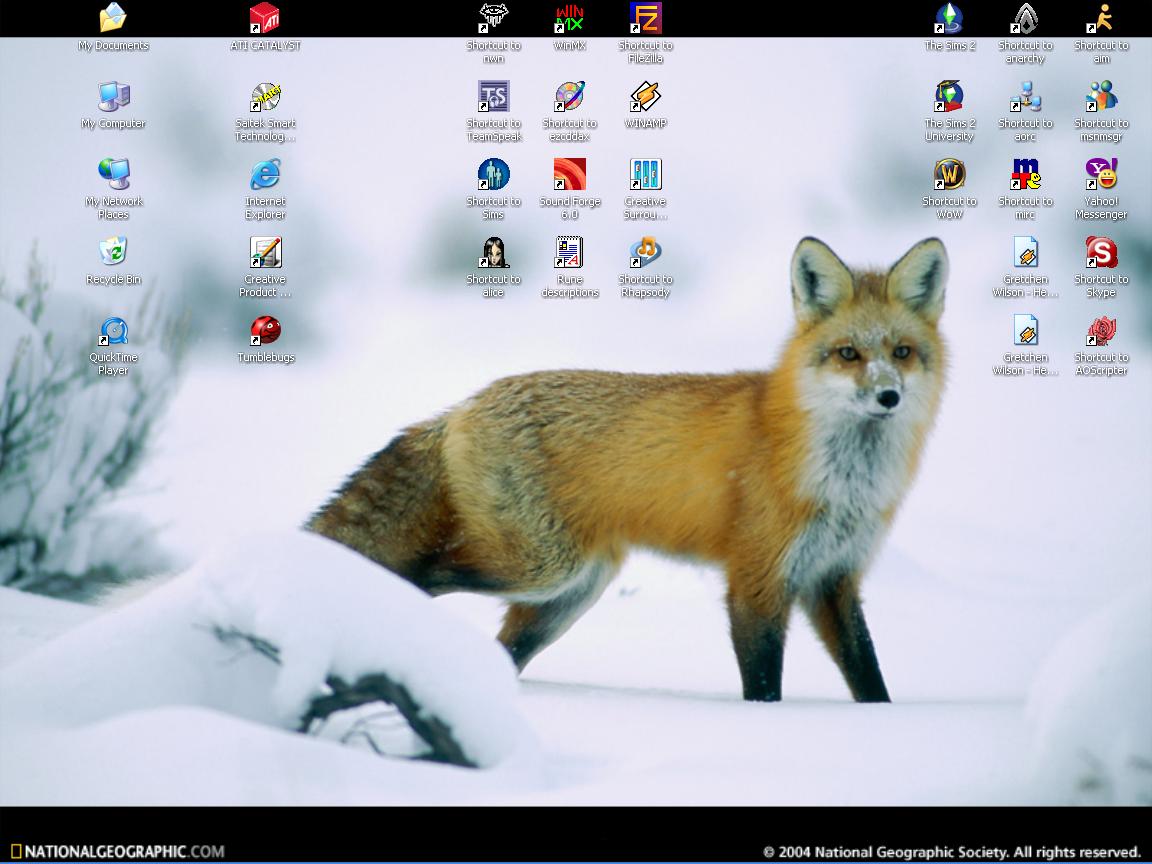Open the My Documents folder icon
Viewport: 1152px width, 864px height.
pos(113,19)
